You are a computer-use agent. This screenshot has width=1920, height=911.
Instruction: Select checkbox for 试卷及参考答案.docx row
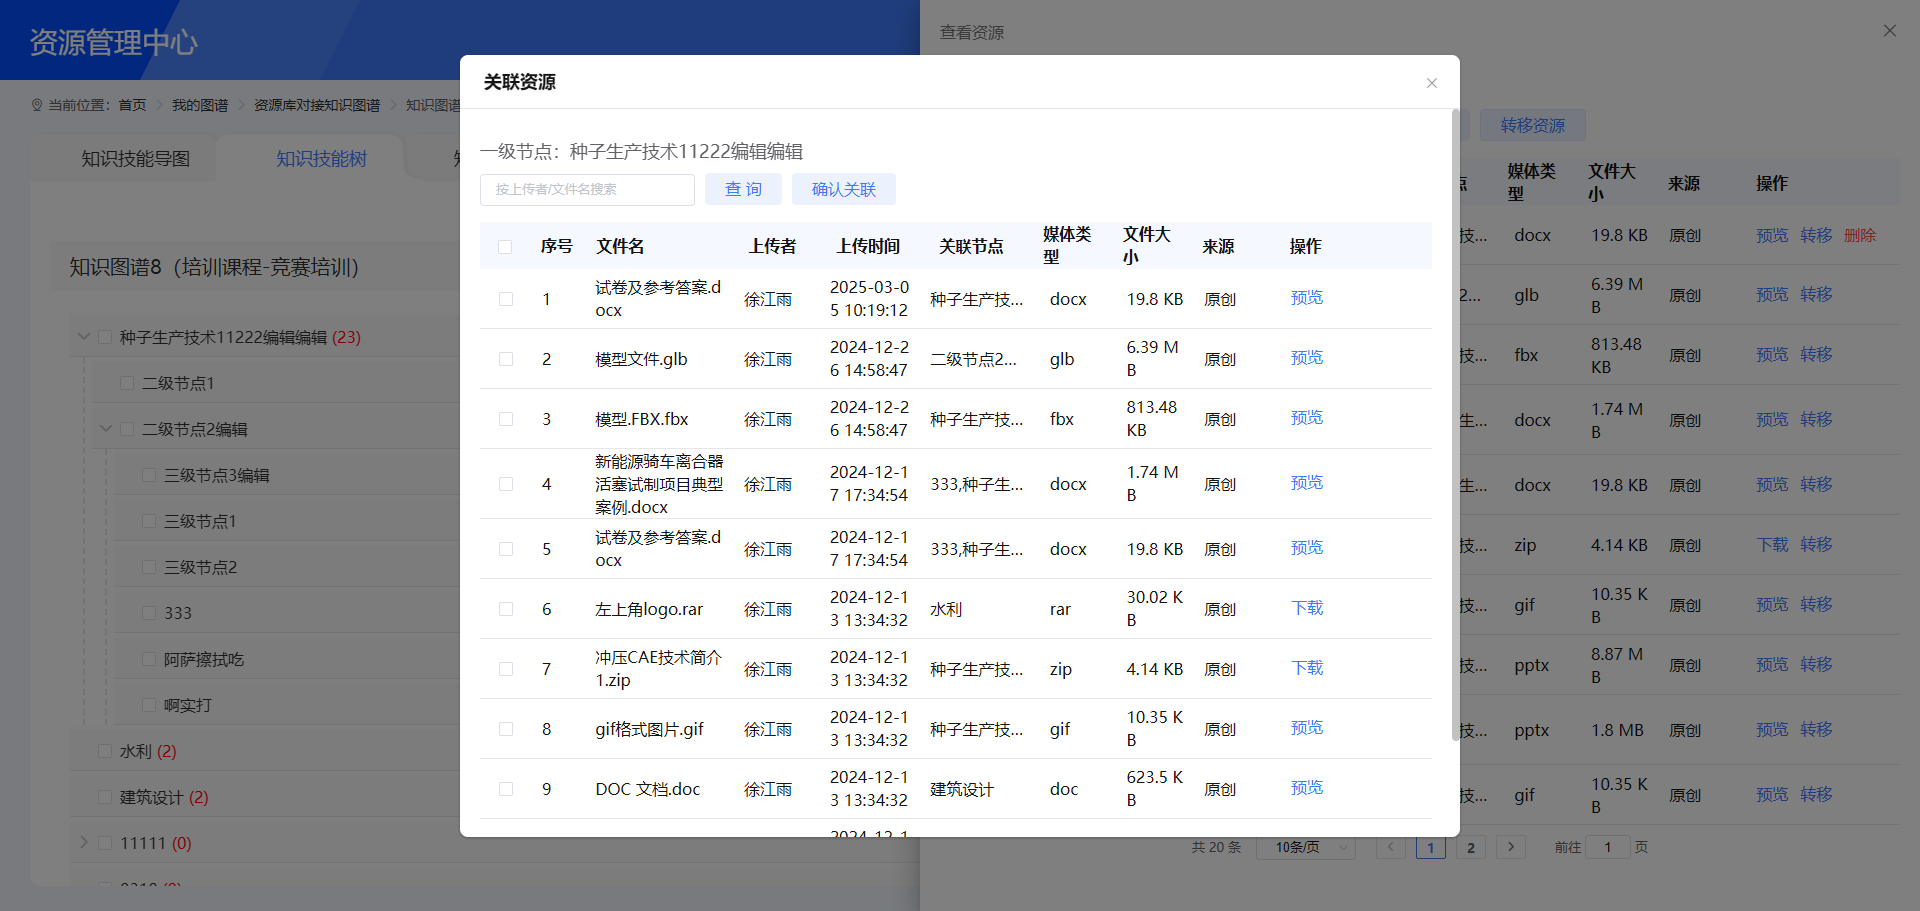(x=505, y=298)
